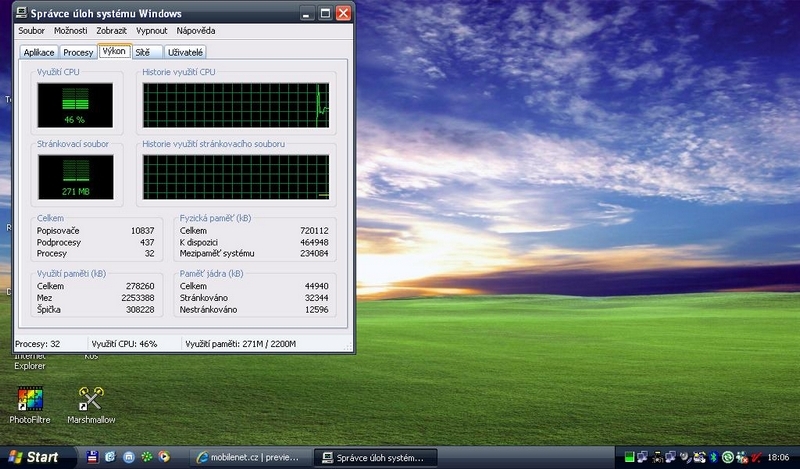Click the clock in the system tray
800x469 pixels.
click(x=777, y=458)
